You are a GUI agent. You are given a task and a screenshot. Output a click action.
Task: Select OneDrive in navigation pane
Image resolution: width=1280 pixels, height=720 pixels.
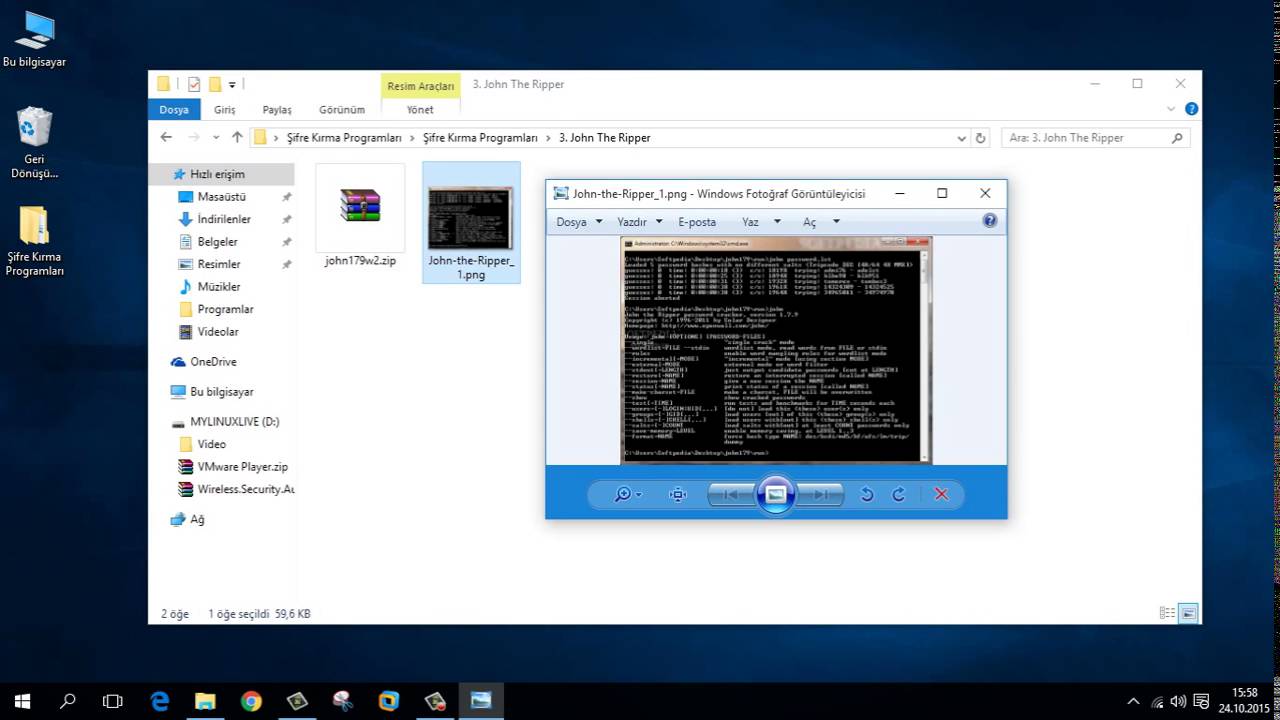tap(213, 362)
